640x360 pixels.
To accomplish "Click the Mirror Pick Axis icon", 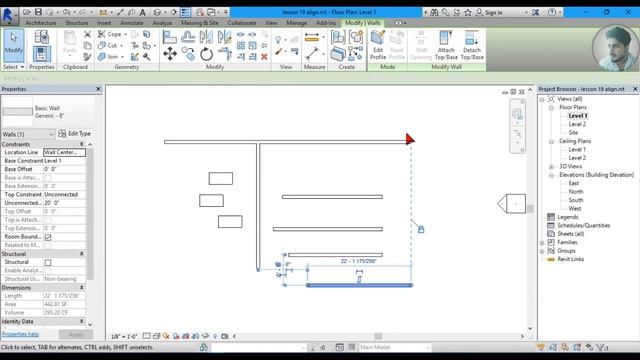I will tap(207, 37).
